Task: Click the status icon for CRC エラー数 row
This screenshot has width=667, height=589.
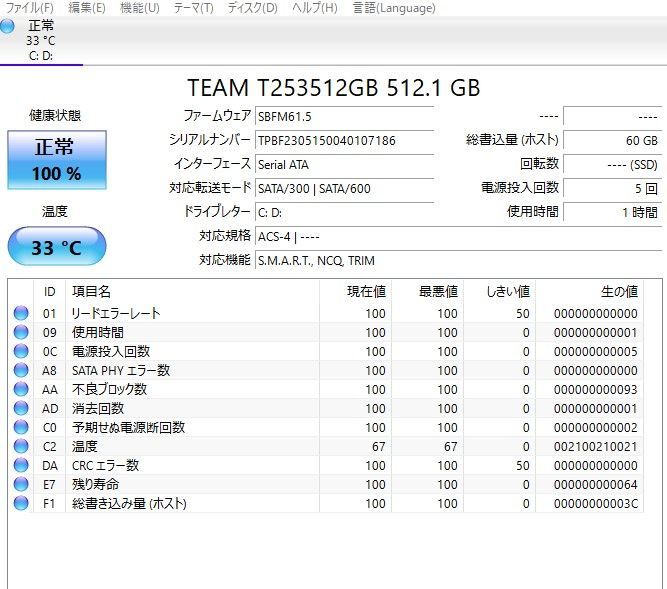Action: (x=21, y=465)
